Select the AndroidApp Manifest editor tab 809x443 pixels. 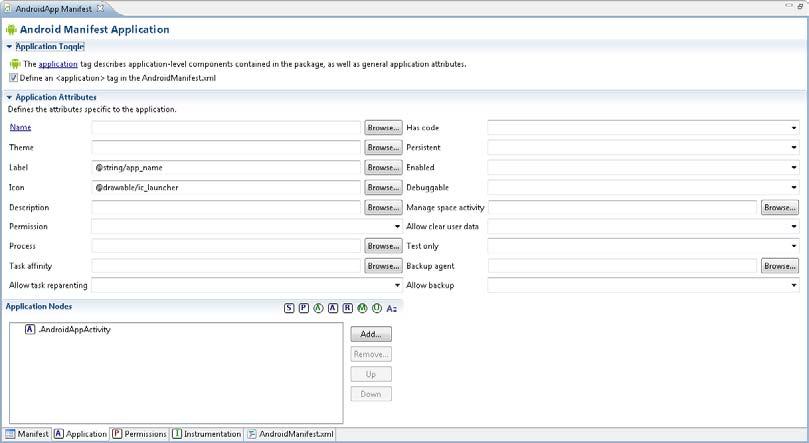53,9
